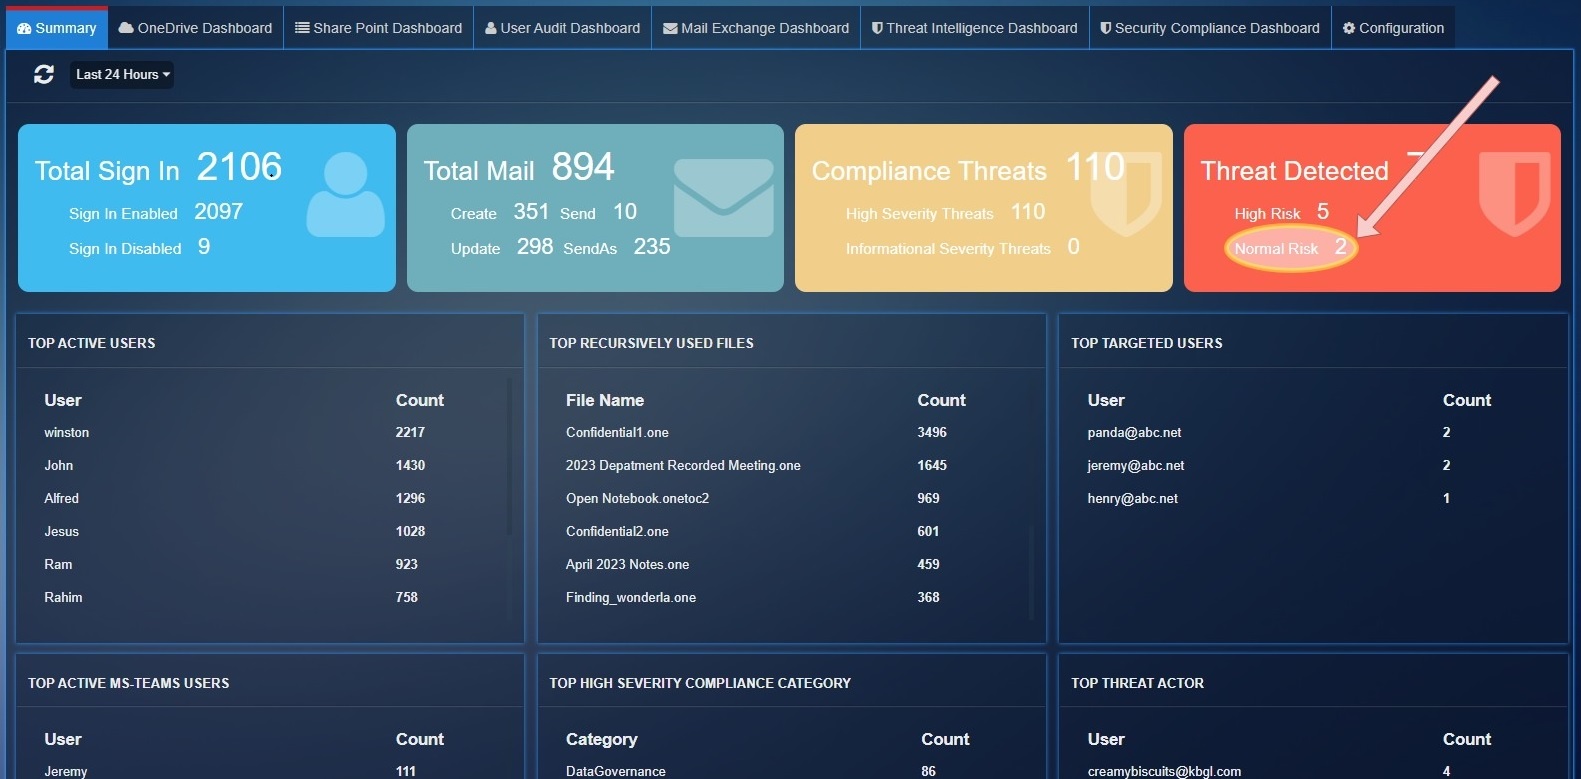Click the TOP ACTIVE MS-TEAMS USERS panel title

click(x=129, y=683)
